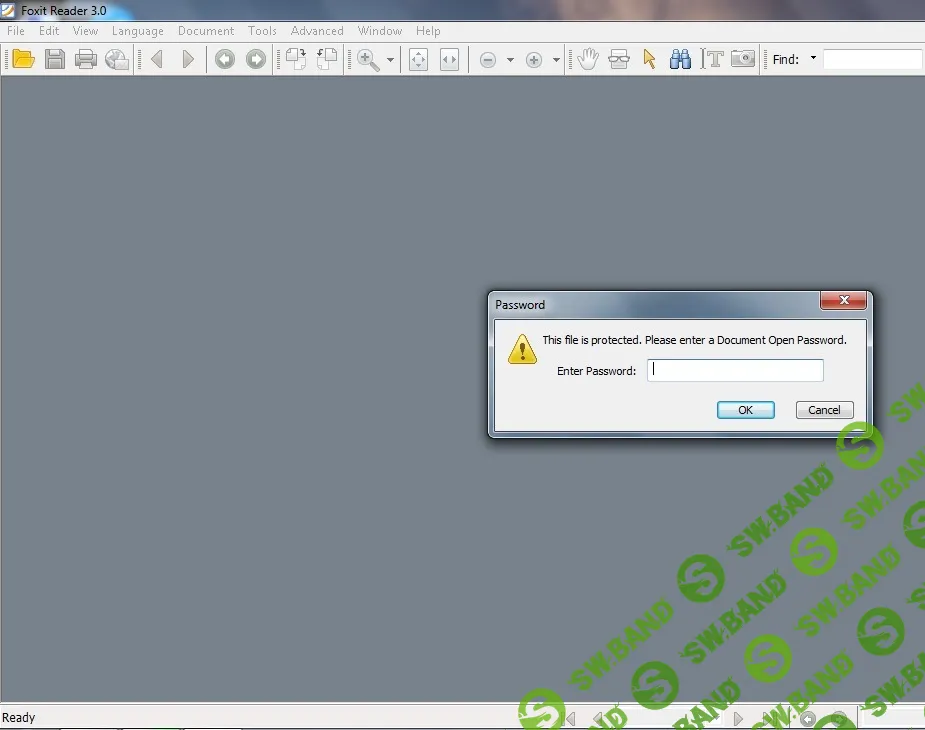This screenshot has height=730, width=925.
Task: Click the Fit Width icon
Action: 450,60
